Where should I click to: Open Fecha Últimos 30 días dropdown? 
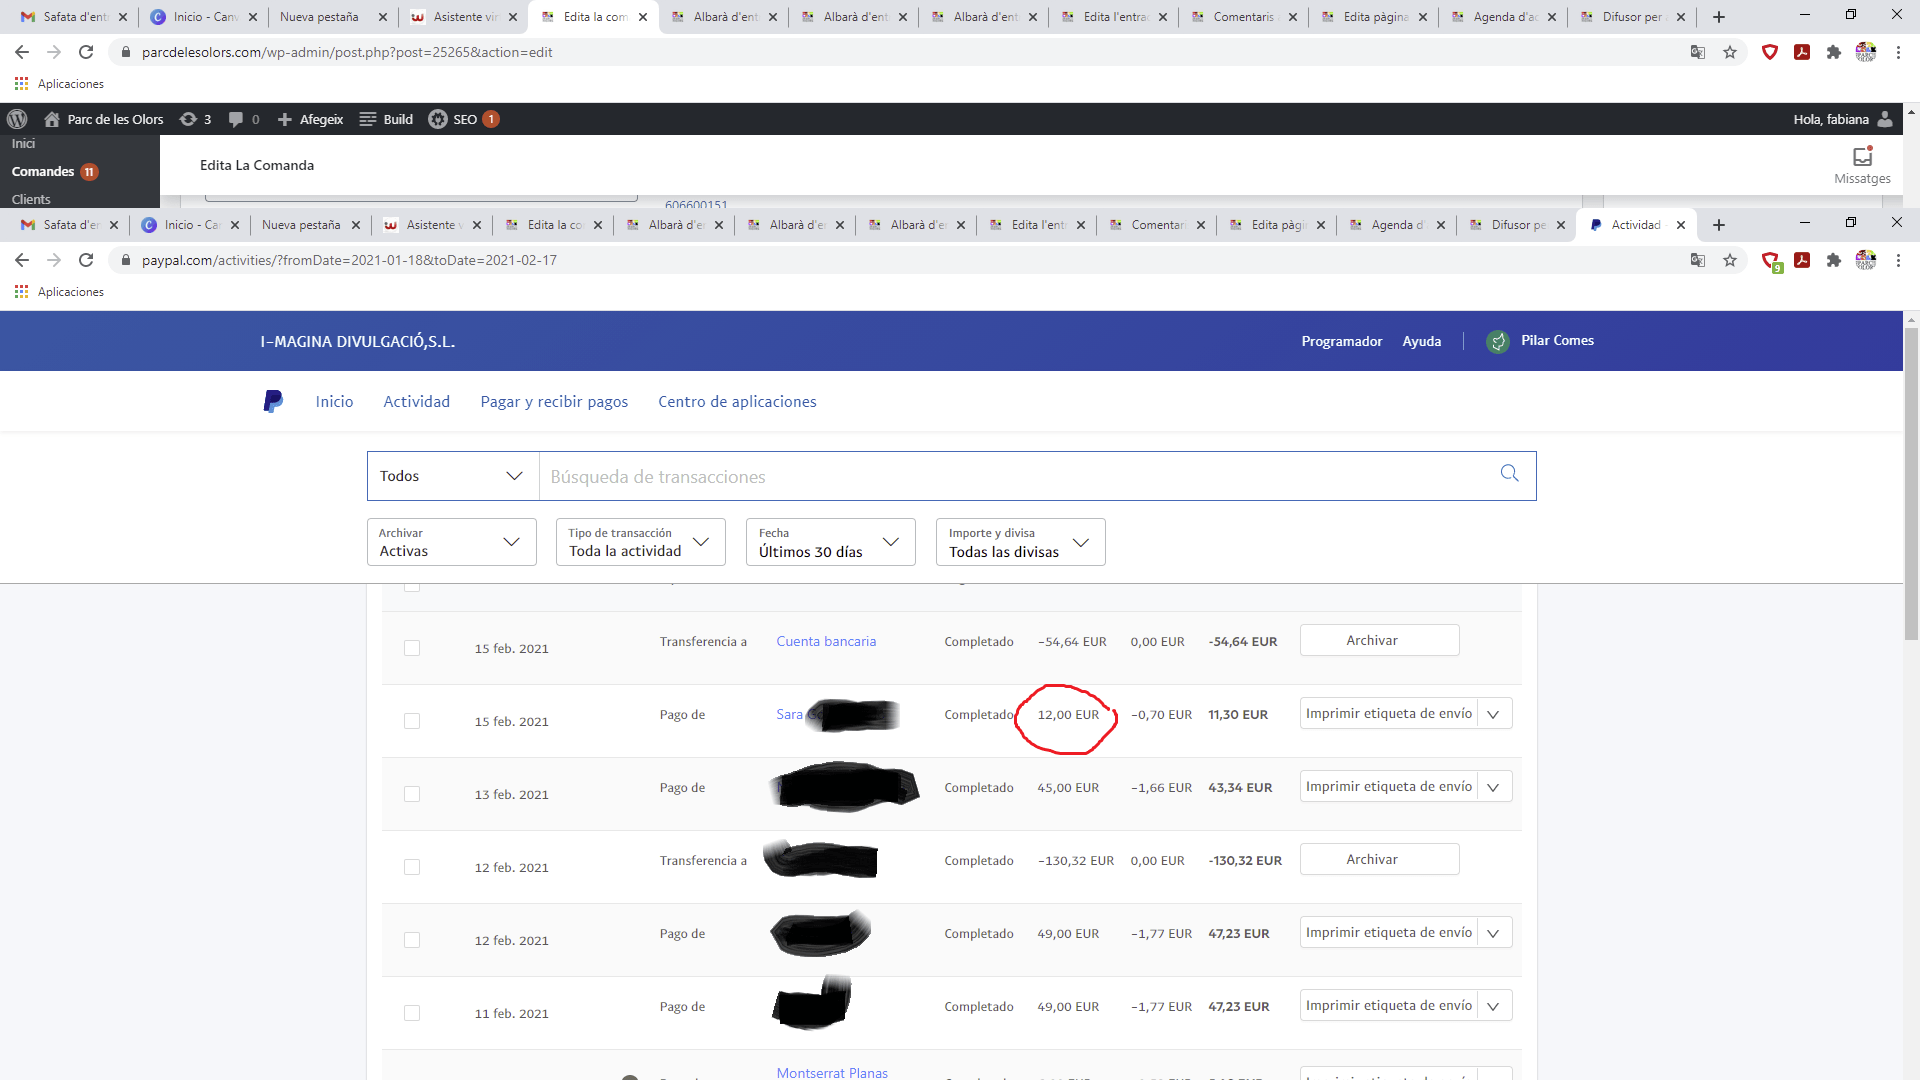point(831,542)
